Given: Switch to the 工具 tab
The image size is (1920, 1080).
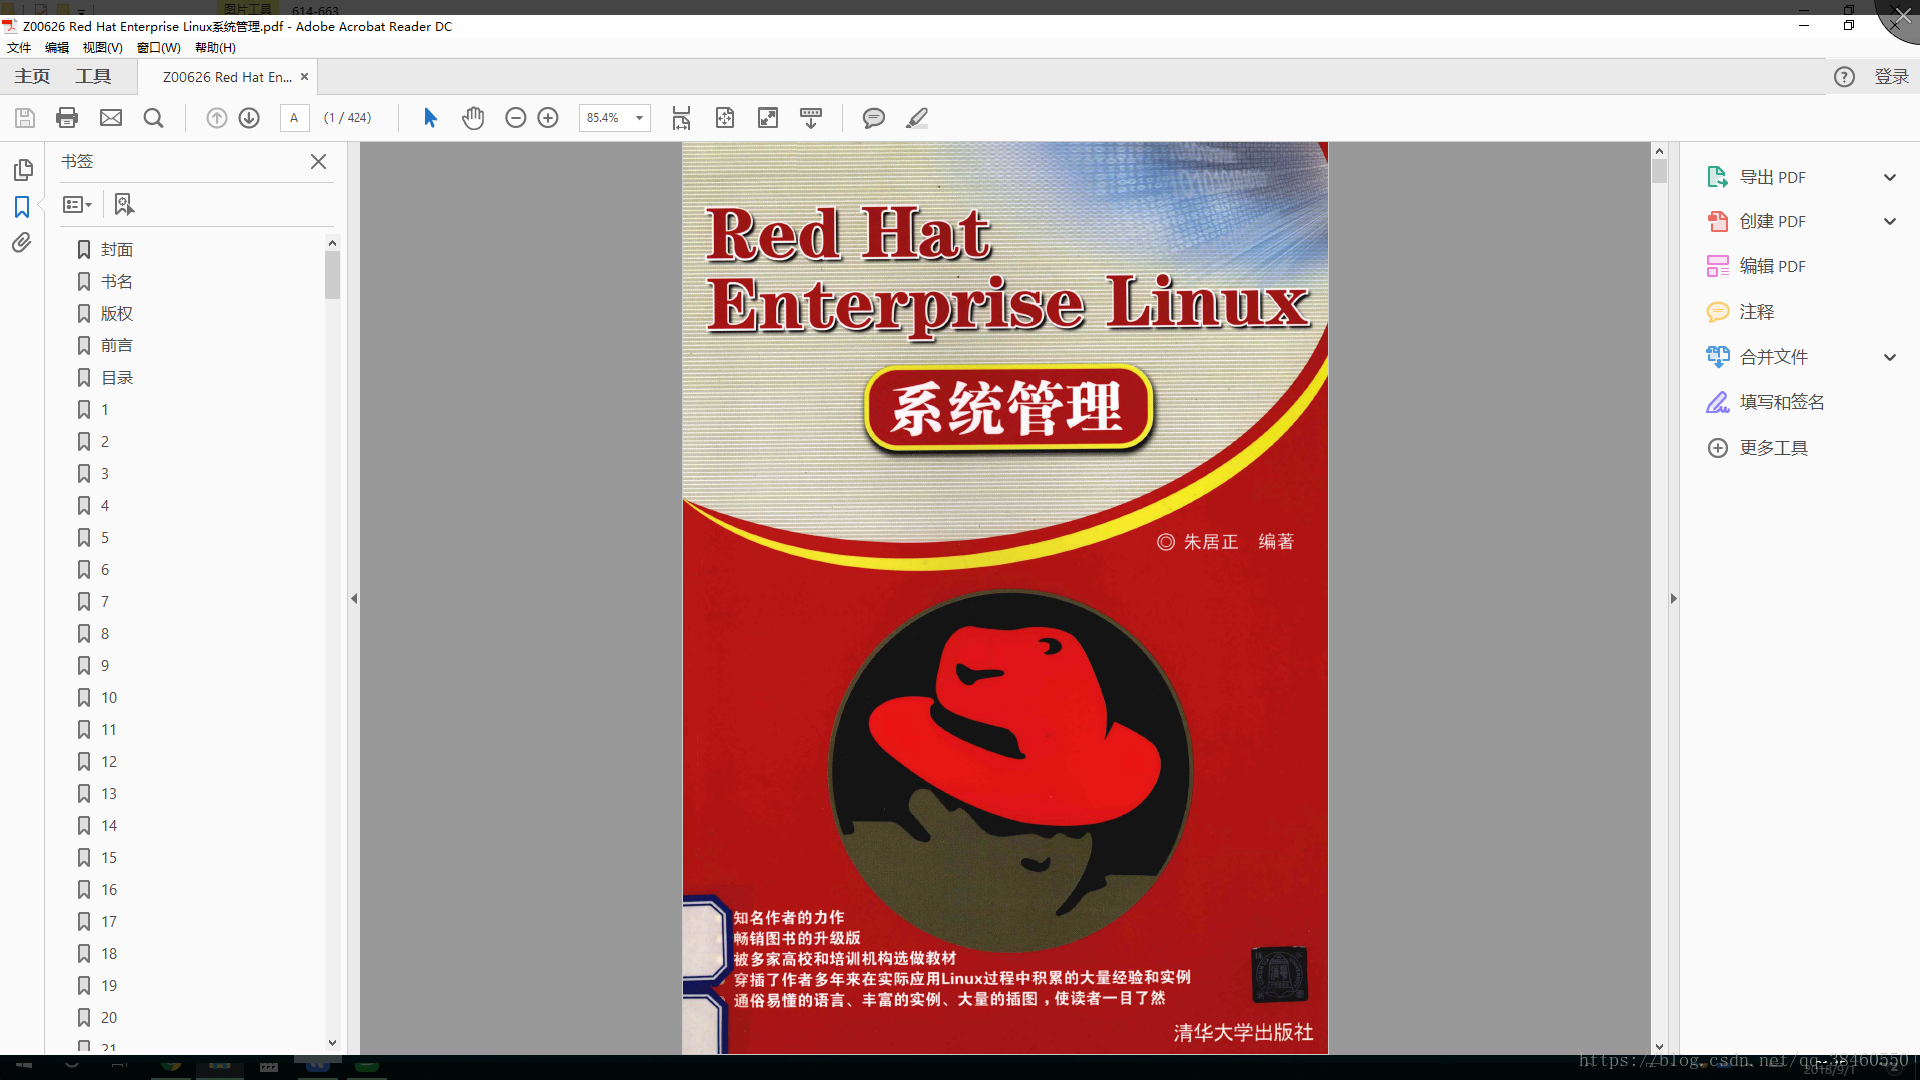Looking at the screenshot, I should pyautogui.click(x=93, y=77).
